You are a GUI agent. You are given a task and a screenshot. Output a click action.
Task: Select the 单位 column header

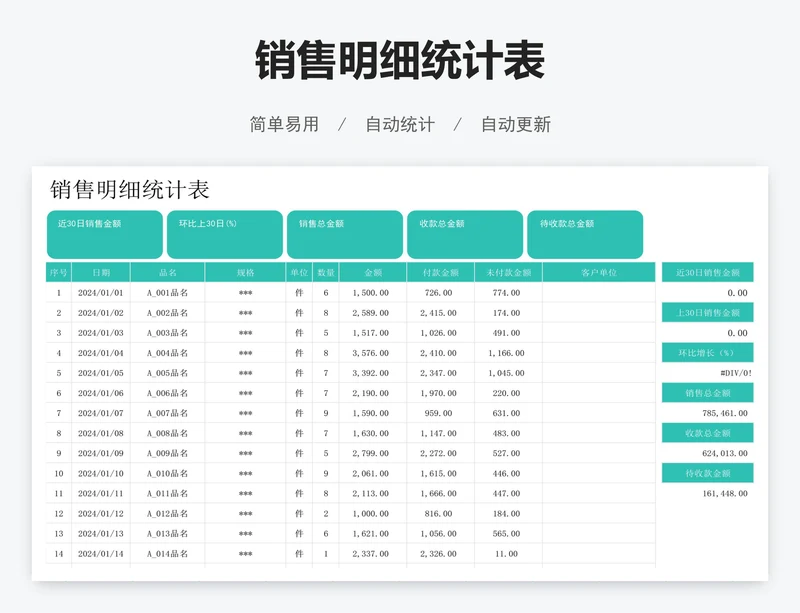pyautogui.click(x=299, y=273)
